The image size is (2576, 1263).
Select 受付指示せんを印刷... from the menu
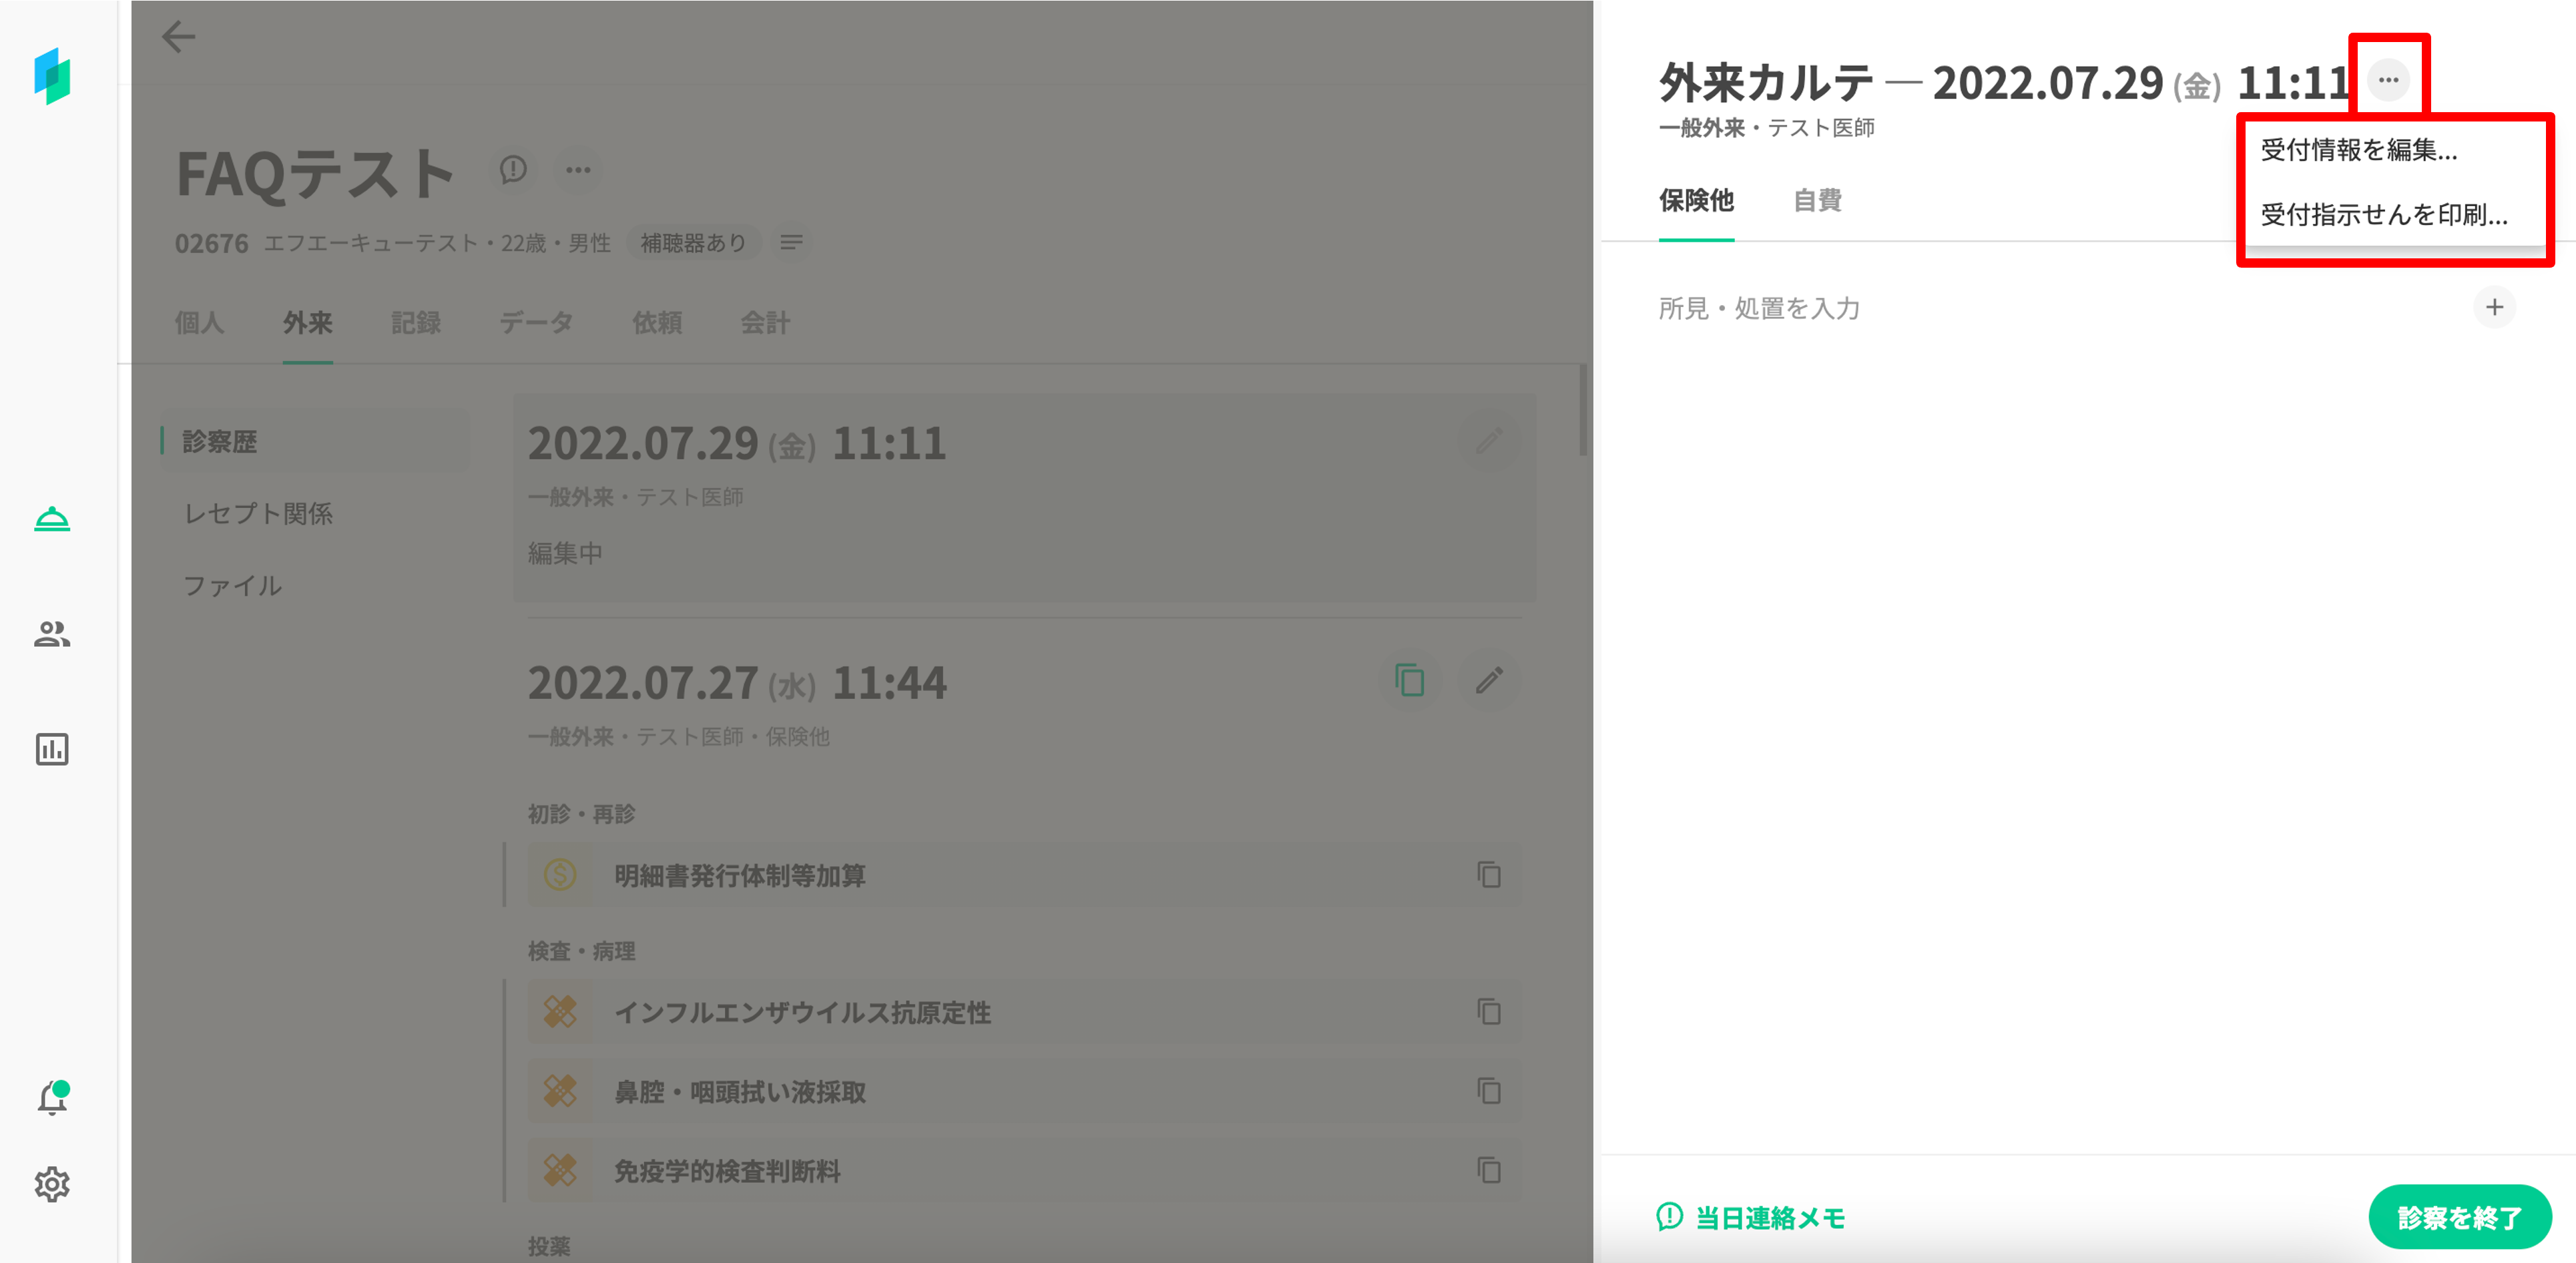pos(2383,215)
